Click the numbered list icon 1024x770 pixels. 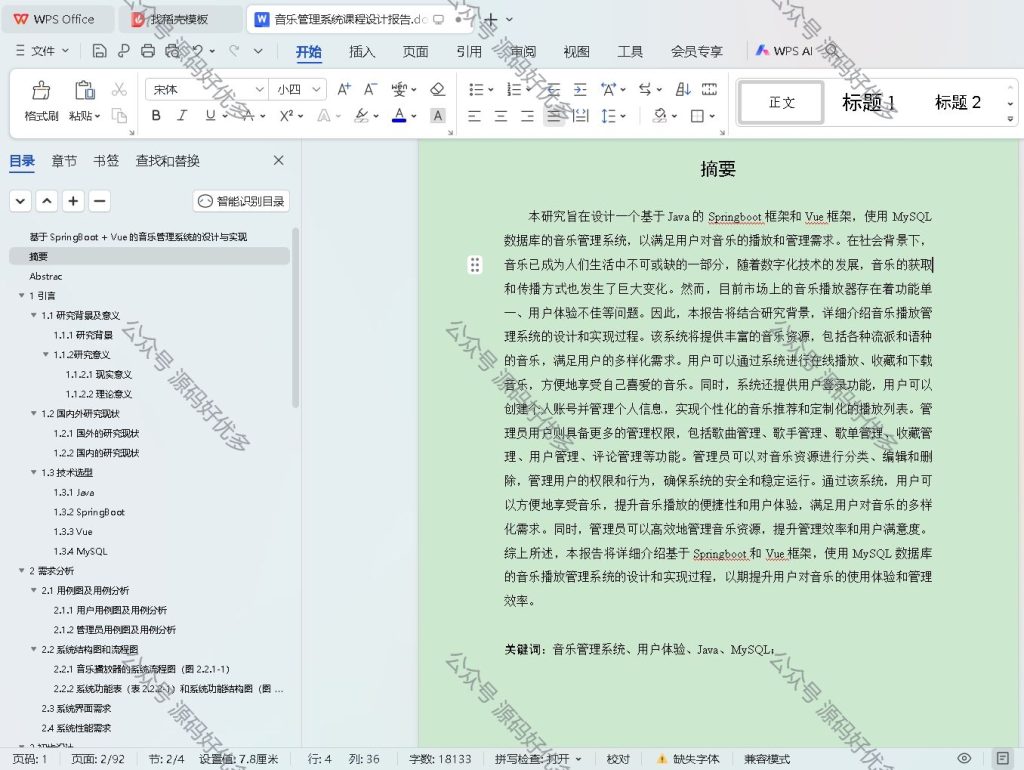[x=515, y=89]
